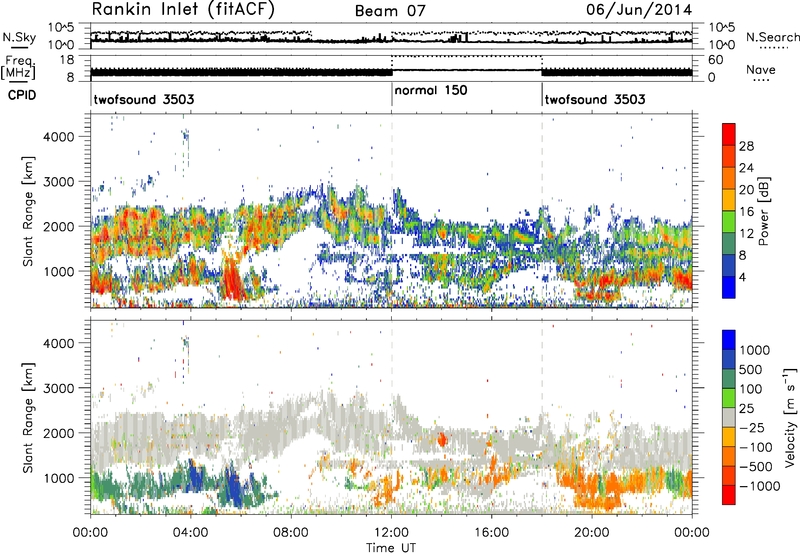The width and height of the screenshot is (800, 554).
Task: Select the 1000 tick in velocity panel range axis
Action: 58,478
